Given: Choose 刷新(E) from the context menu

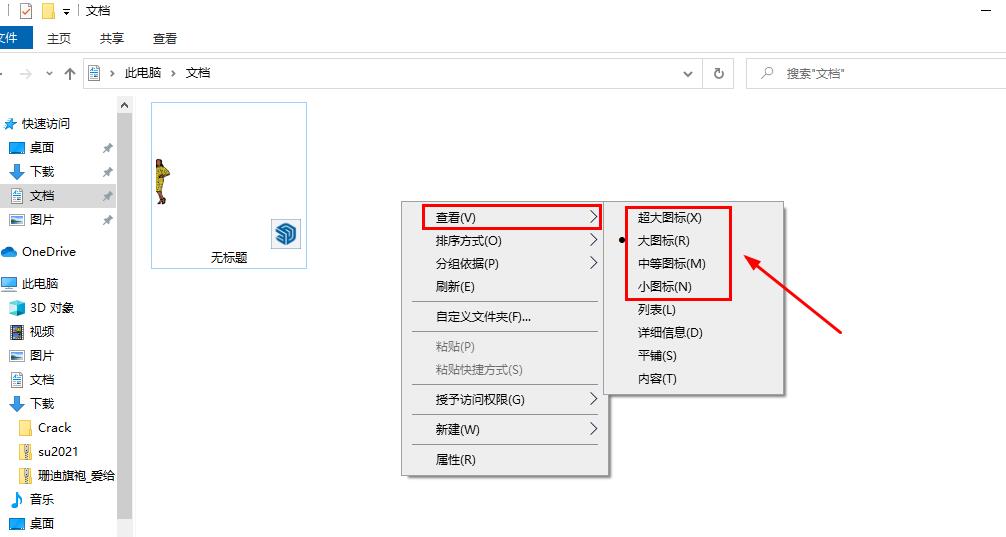Looking at the screenshot, I should click(505, 287).
